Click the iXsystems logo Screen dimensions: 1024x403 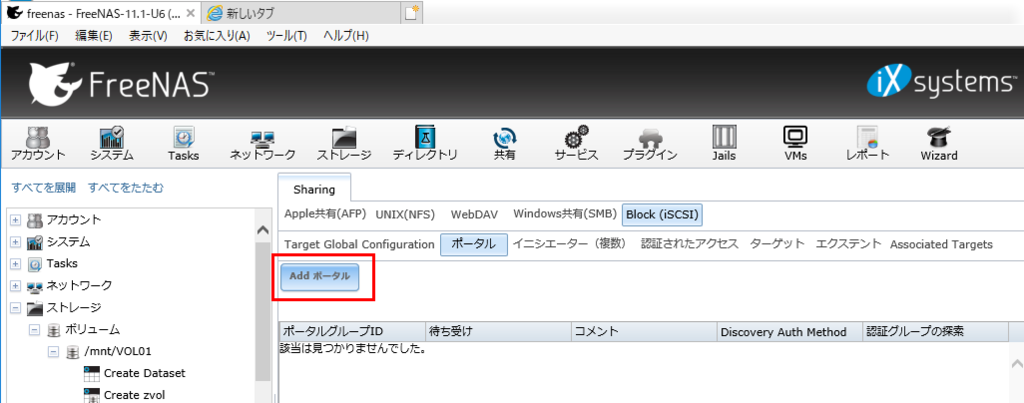click(x=941, y=82)
